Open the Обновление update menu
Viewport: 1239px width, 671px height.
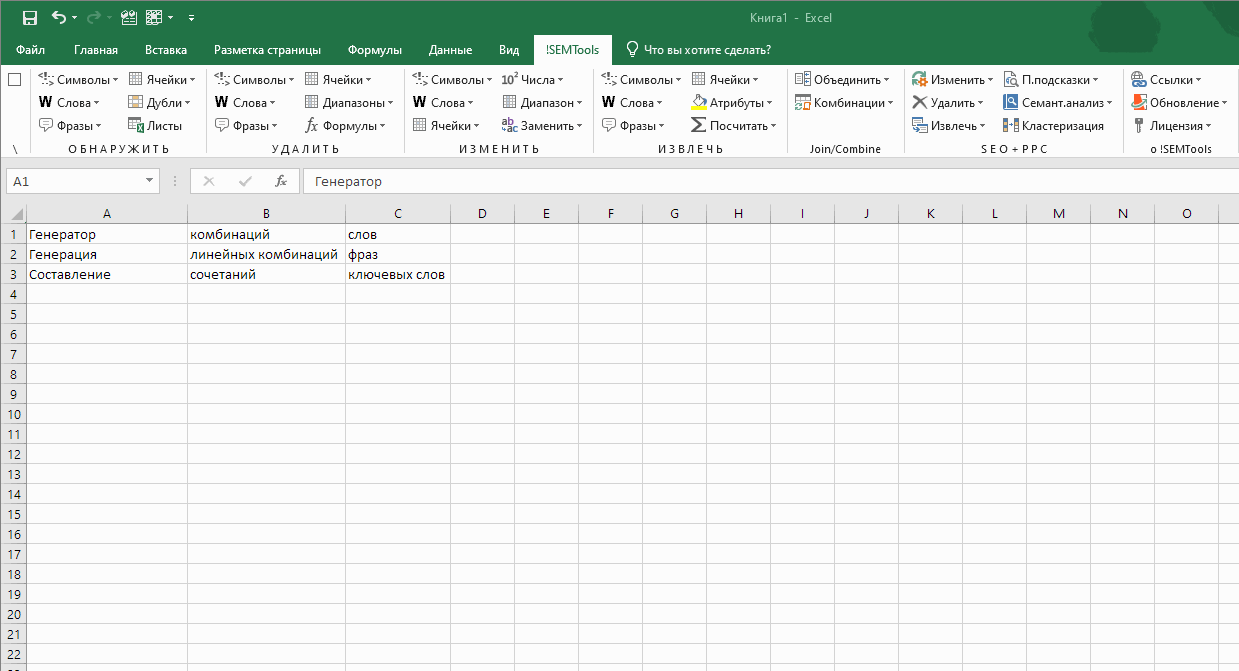(x=1180, y=102)
